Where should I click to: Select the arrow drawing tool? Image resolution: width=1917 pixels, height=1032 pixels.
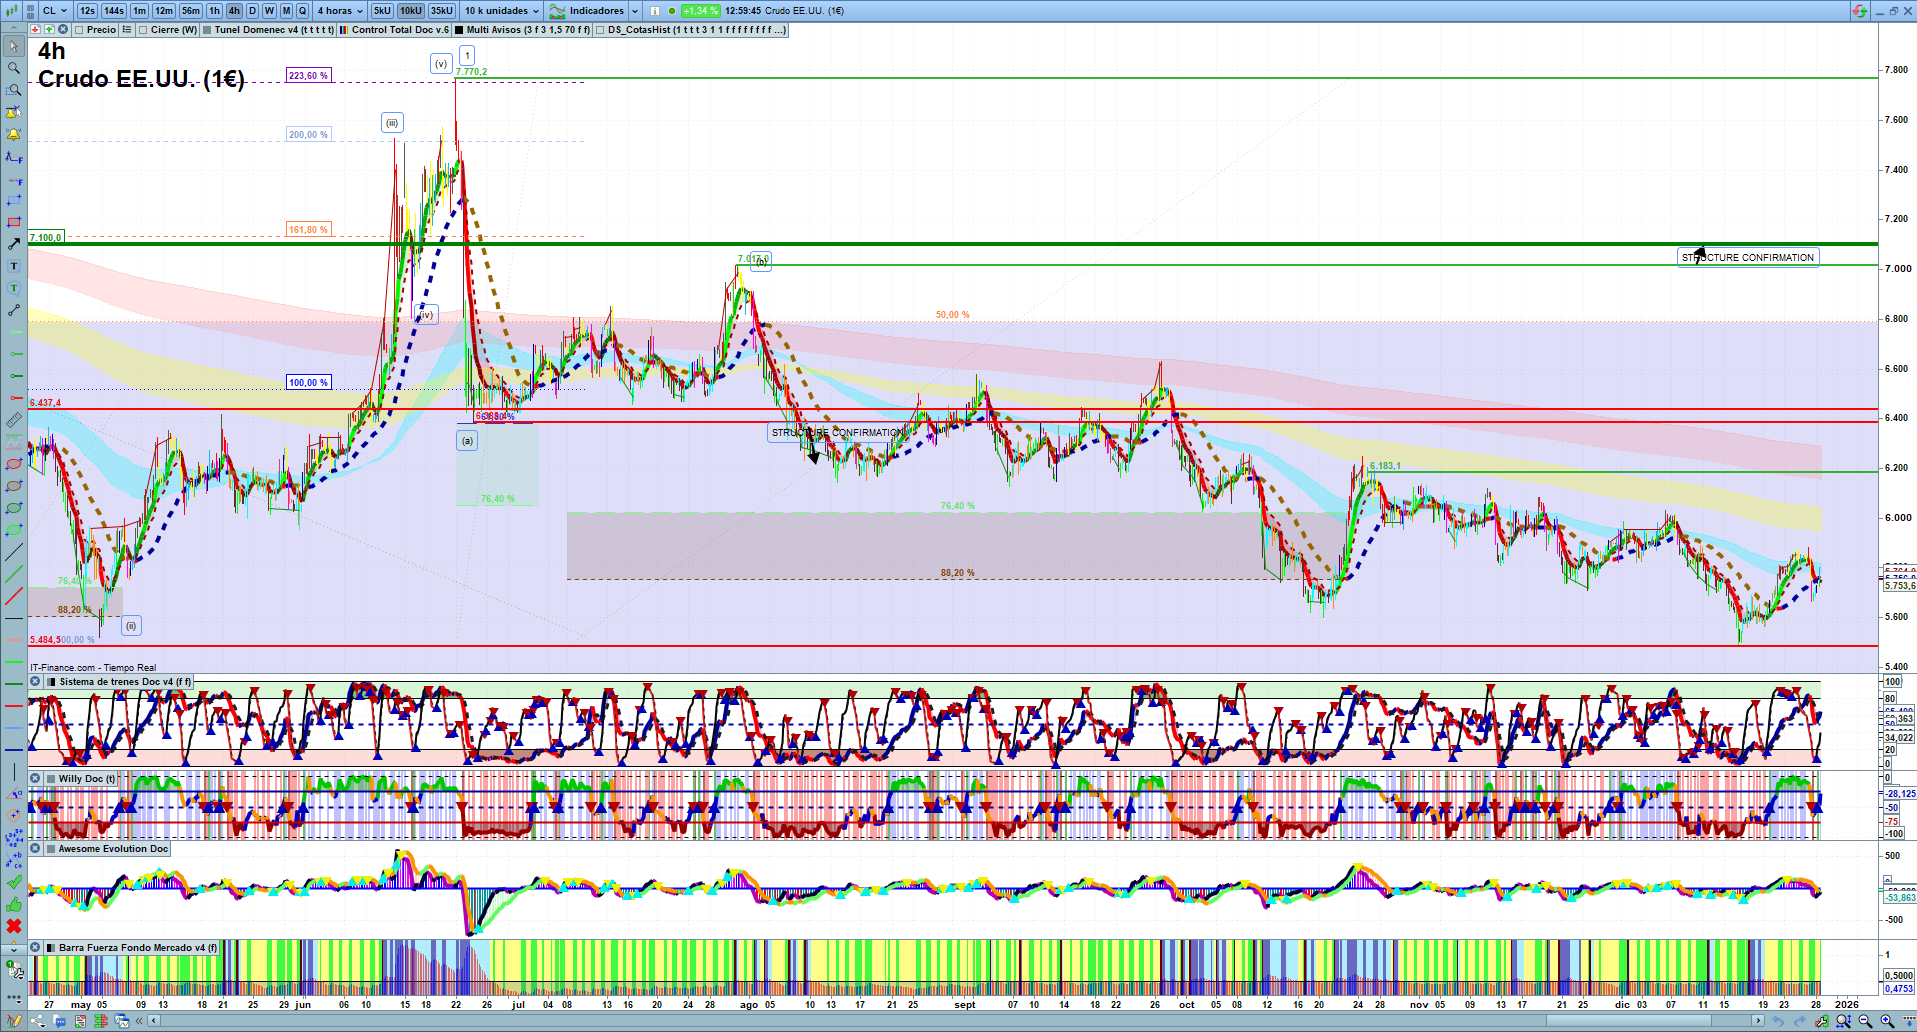tap(14, 244)
